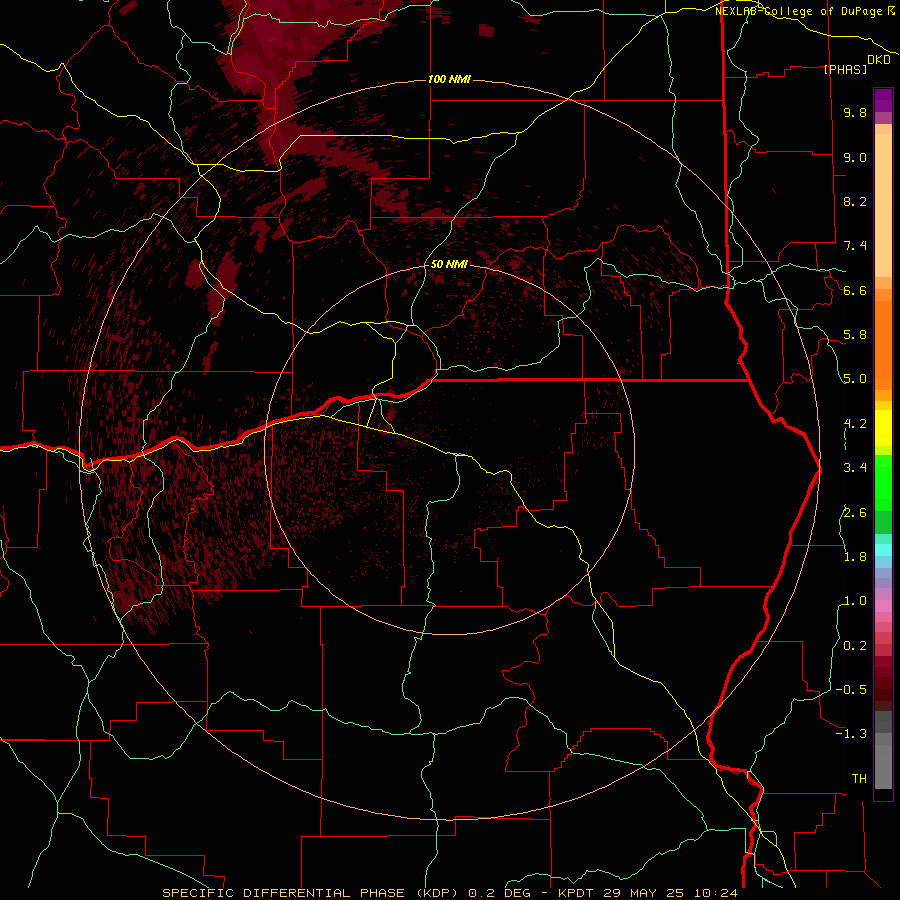Click the 0.2 DEG elevation text
This screenshot has height=900, width=900.
499,893
